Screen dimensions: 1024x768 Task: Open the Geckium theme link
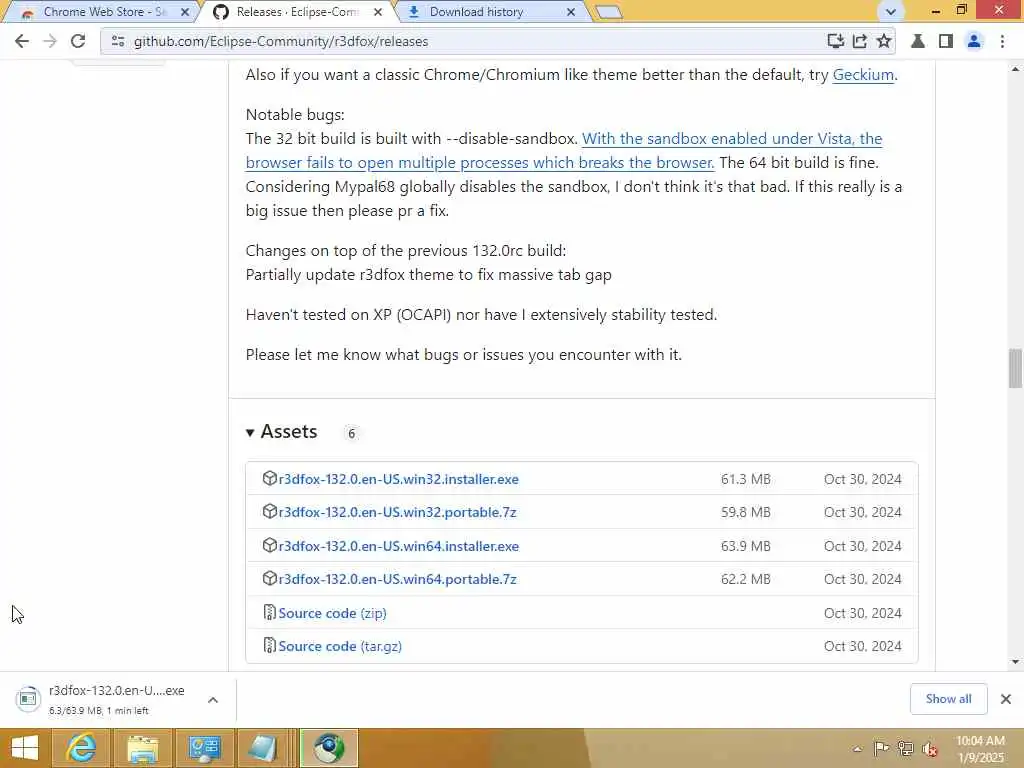pyautogui.click(x=863, y=74)
